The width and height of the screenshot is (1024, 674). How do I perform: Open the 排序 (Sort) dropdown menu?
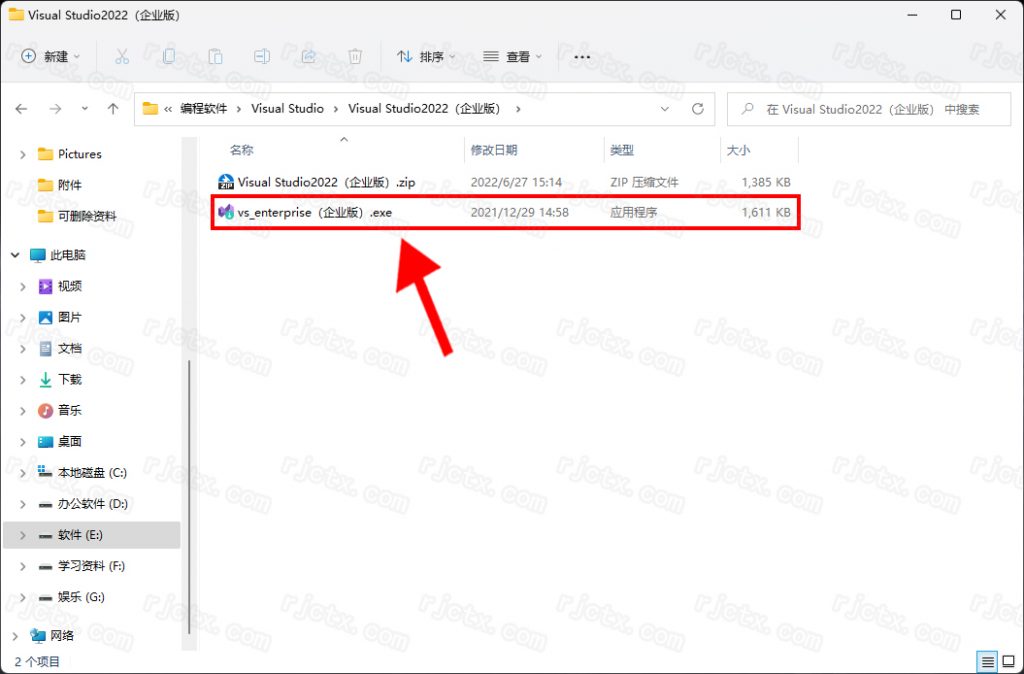pyautogui.click(x=426, y=57)
